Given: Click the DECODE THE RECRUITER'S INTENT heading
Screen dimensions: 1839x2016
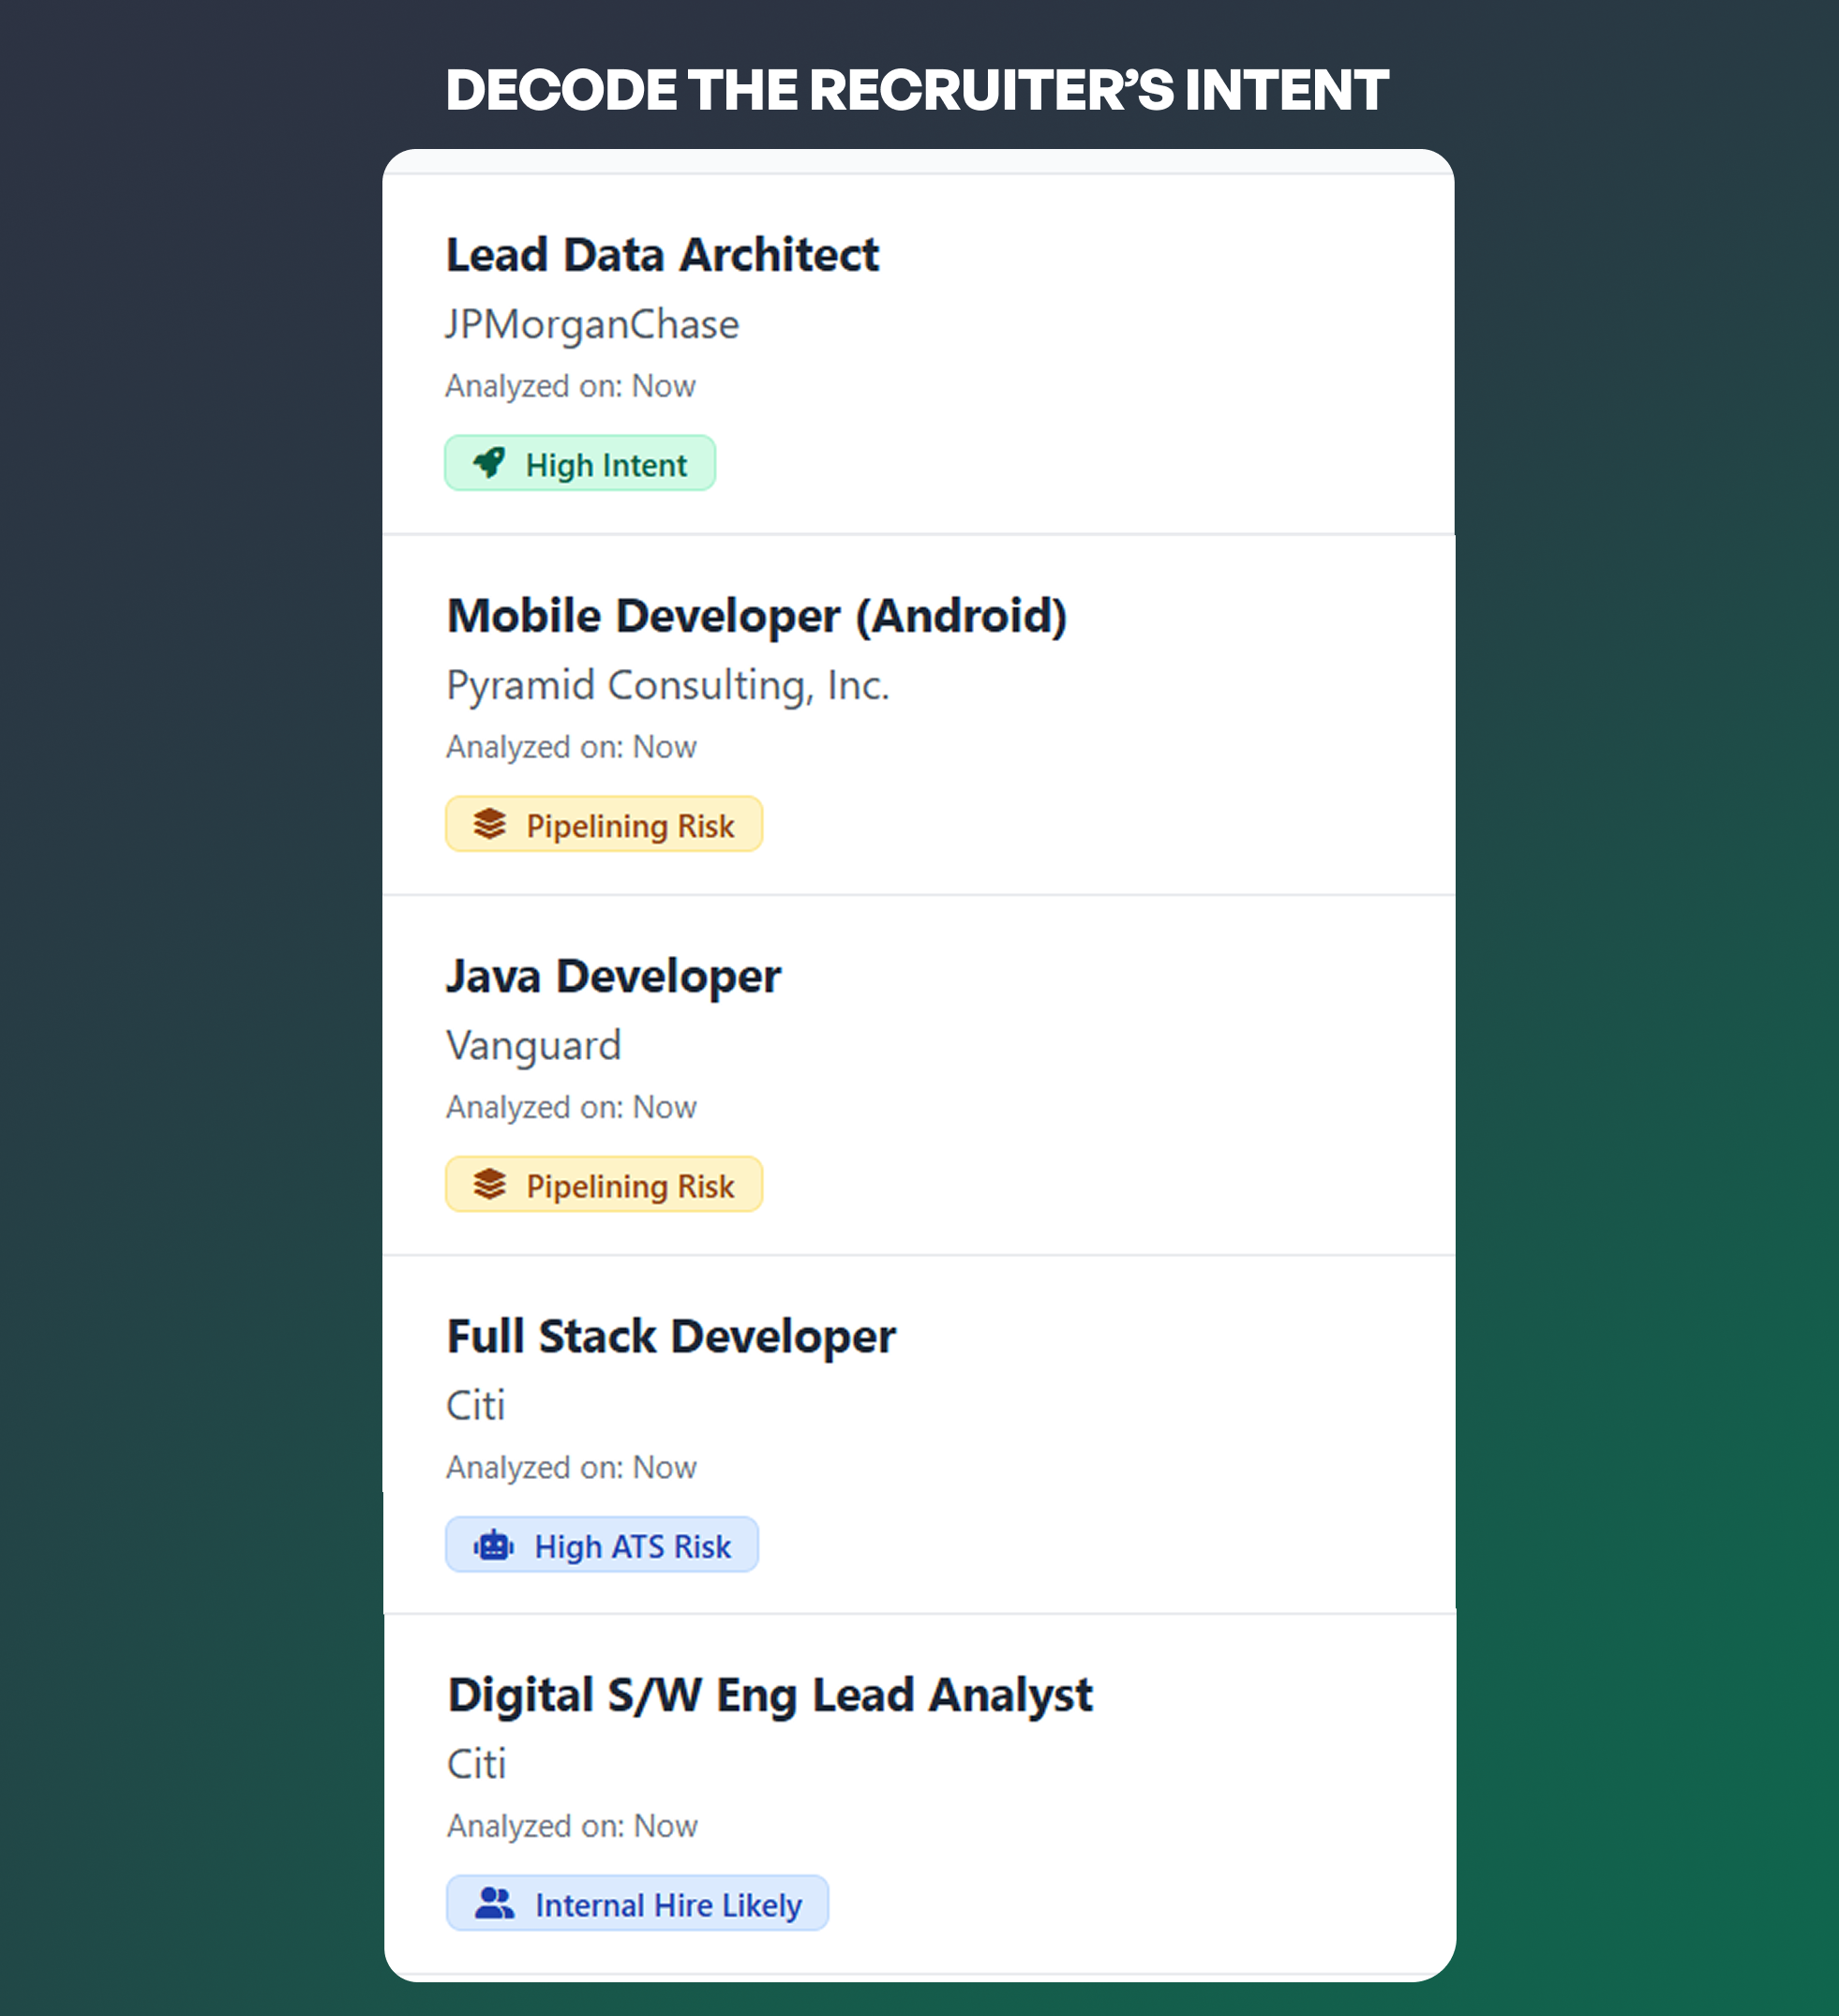Looking at the screenshot, I should [x=918, y=90].
